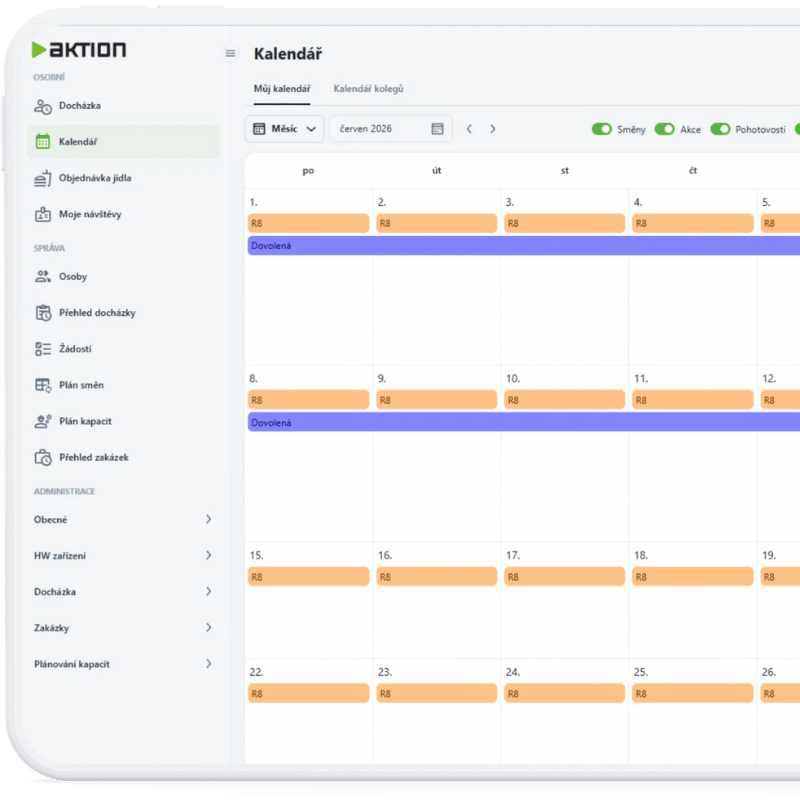Click R8 shift on day 1
Image resolution: width=800 pixels, height=800 pixels.
308,223
